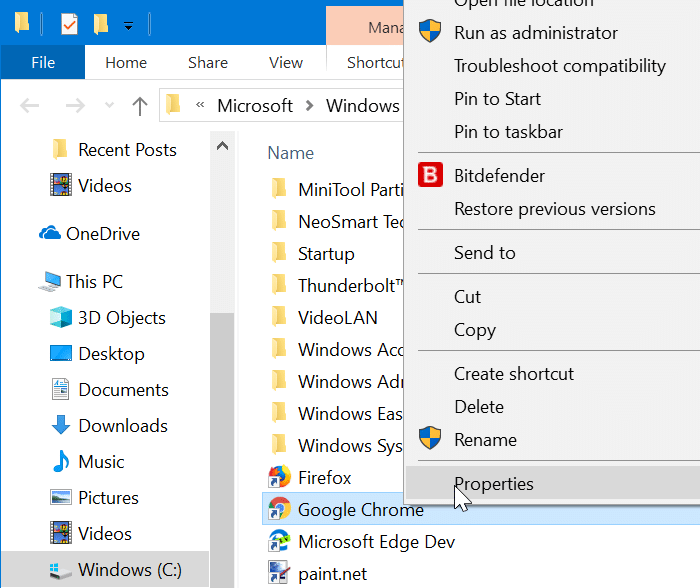
Task: Choose Troubleshoot compatibility in context menu
Action: 553,66
